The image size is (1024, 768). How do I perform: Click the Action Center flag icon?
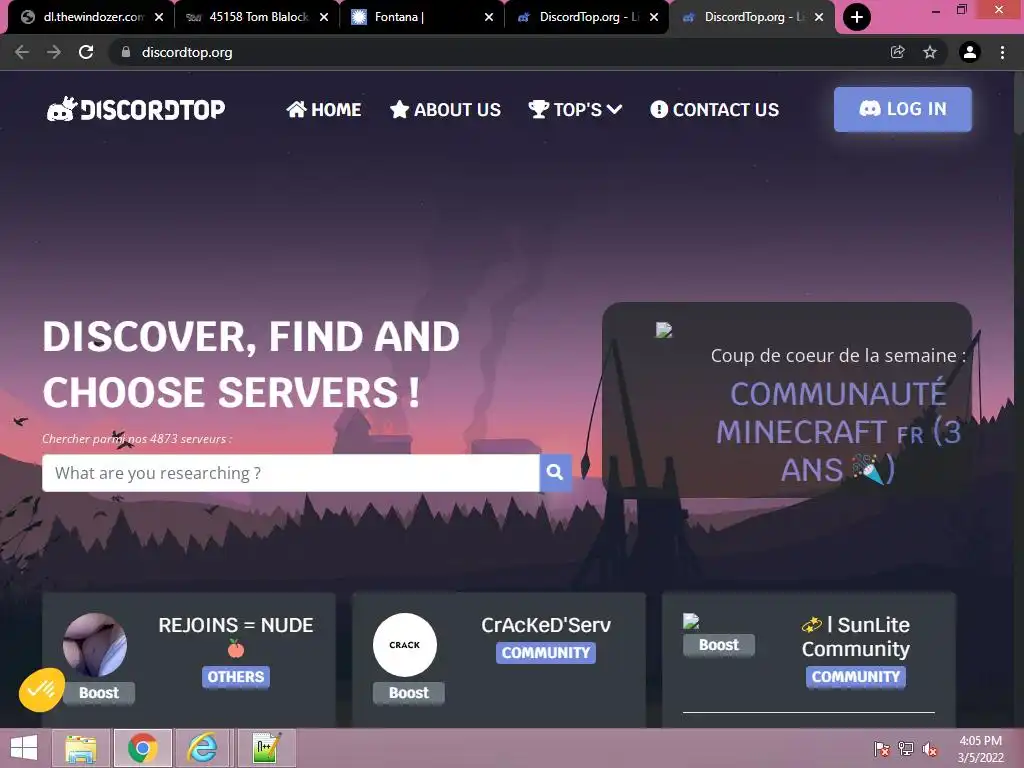(882, 749)
